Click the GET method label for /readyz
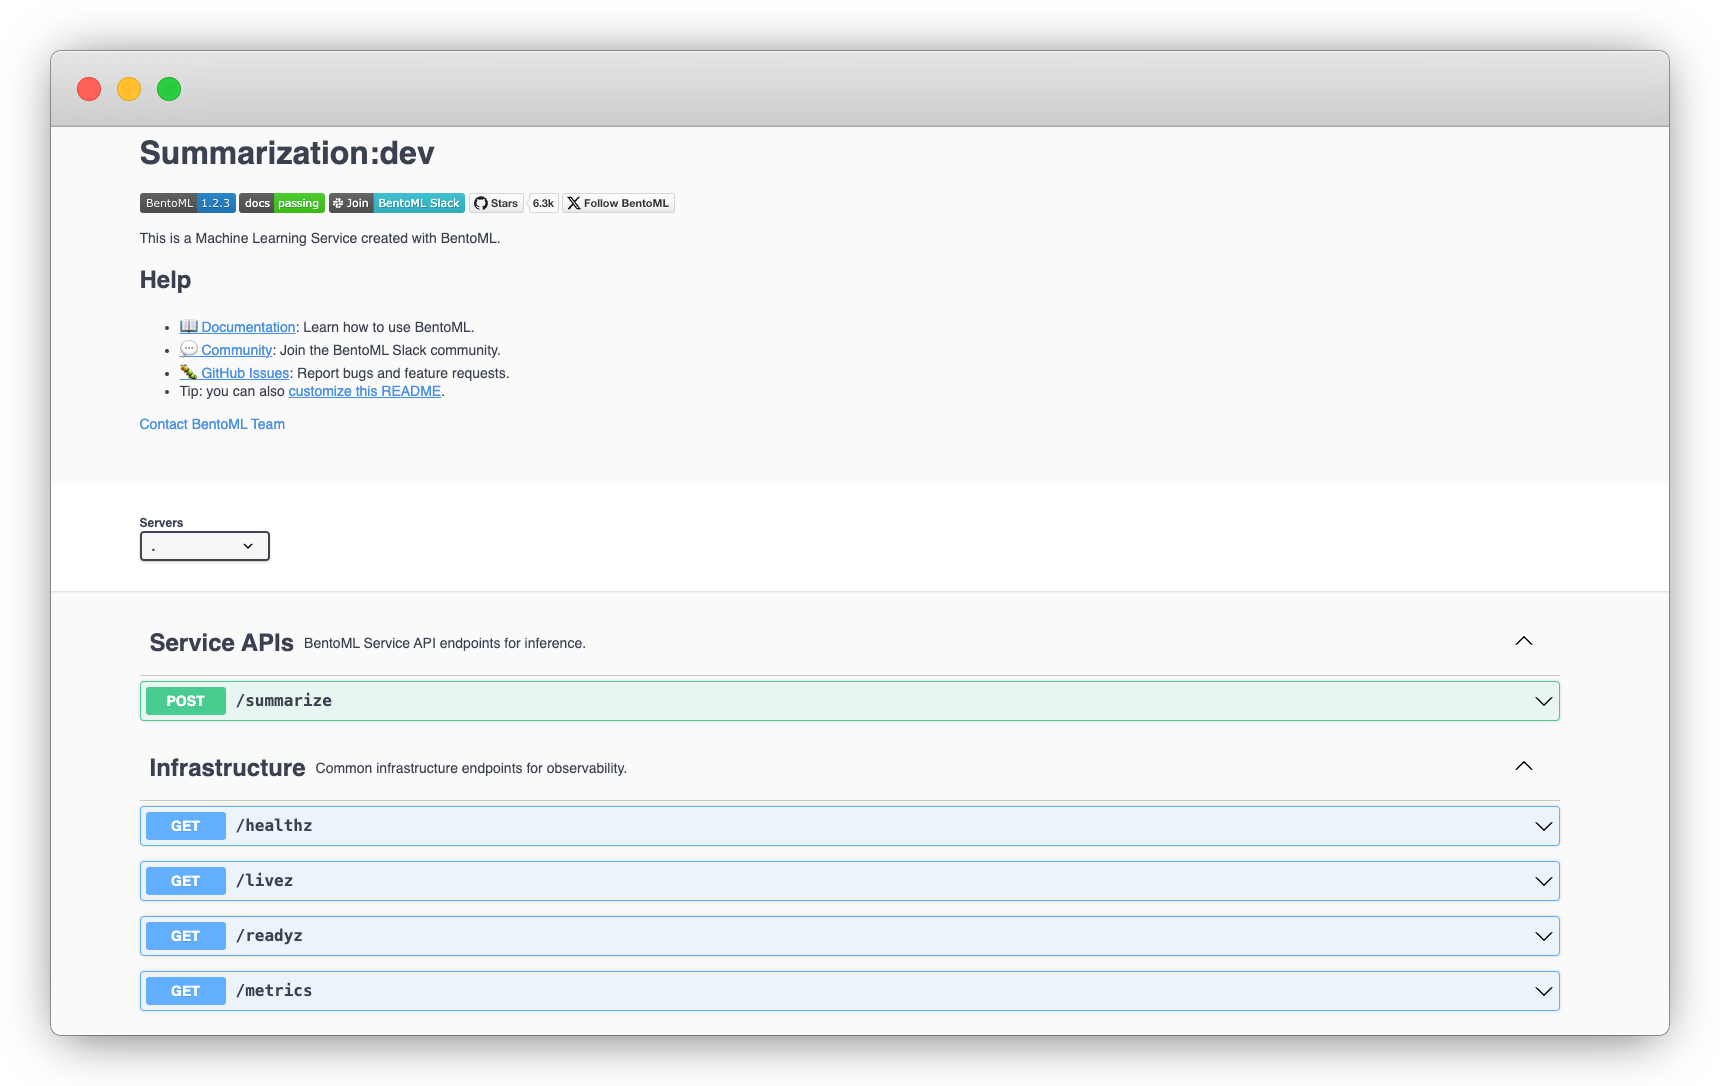This screenshot has height=1086, width=1720. [186, 936]
